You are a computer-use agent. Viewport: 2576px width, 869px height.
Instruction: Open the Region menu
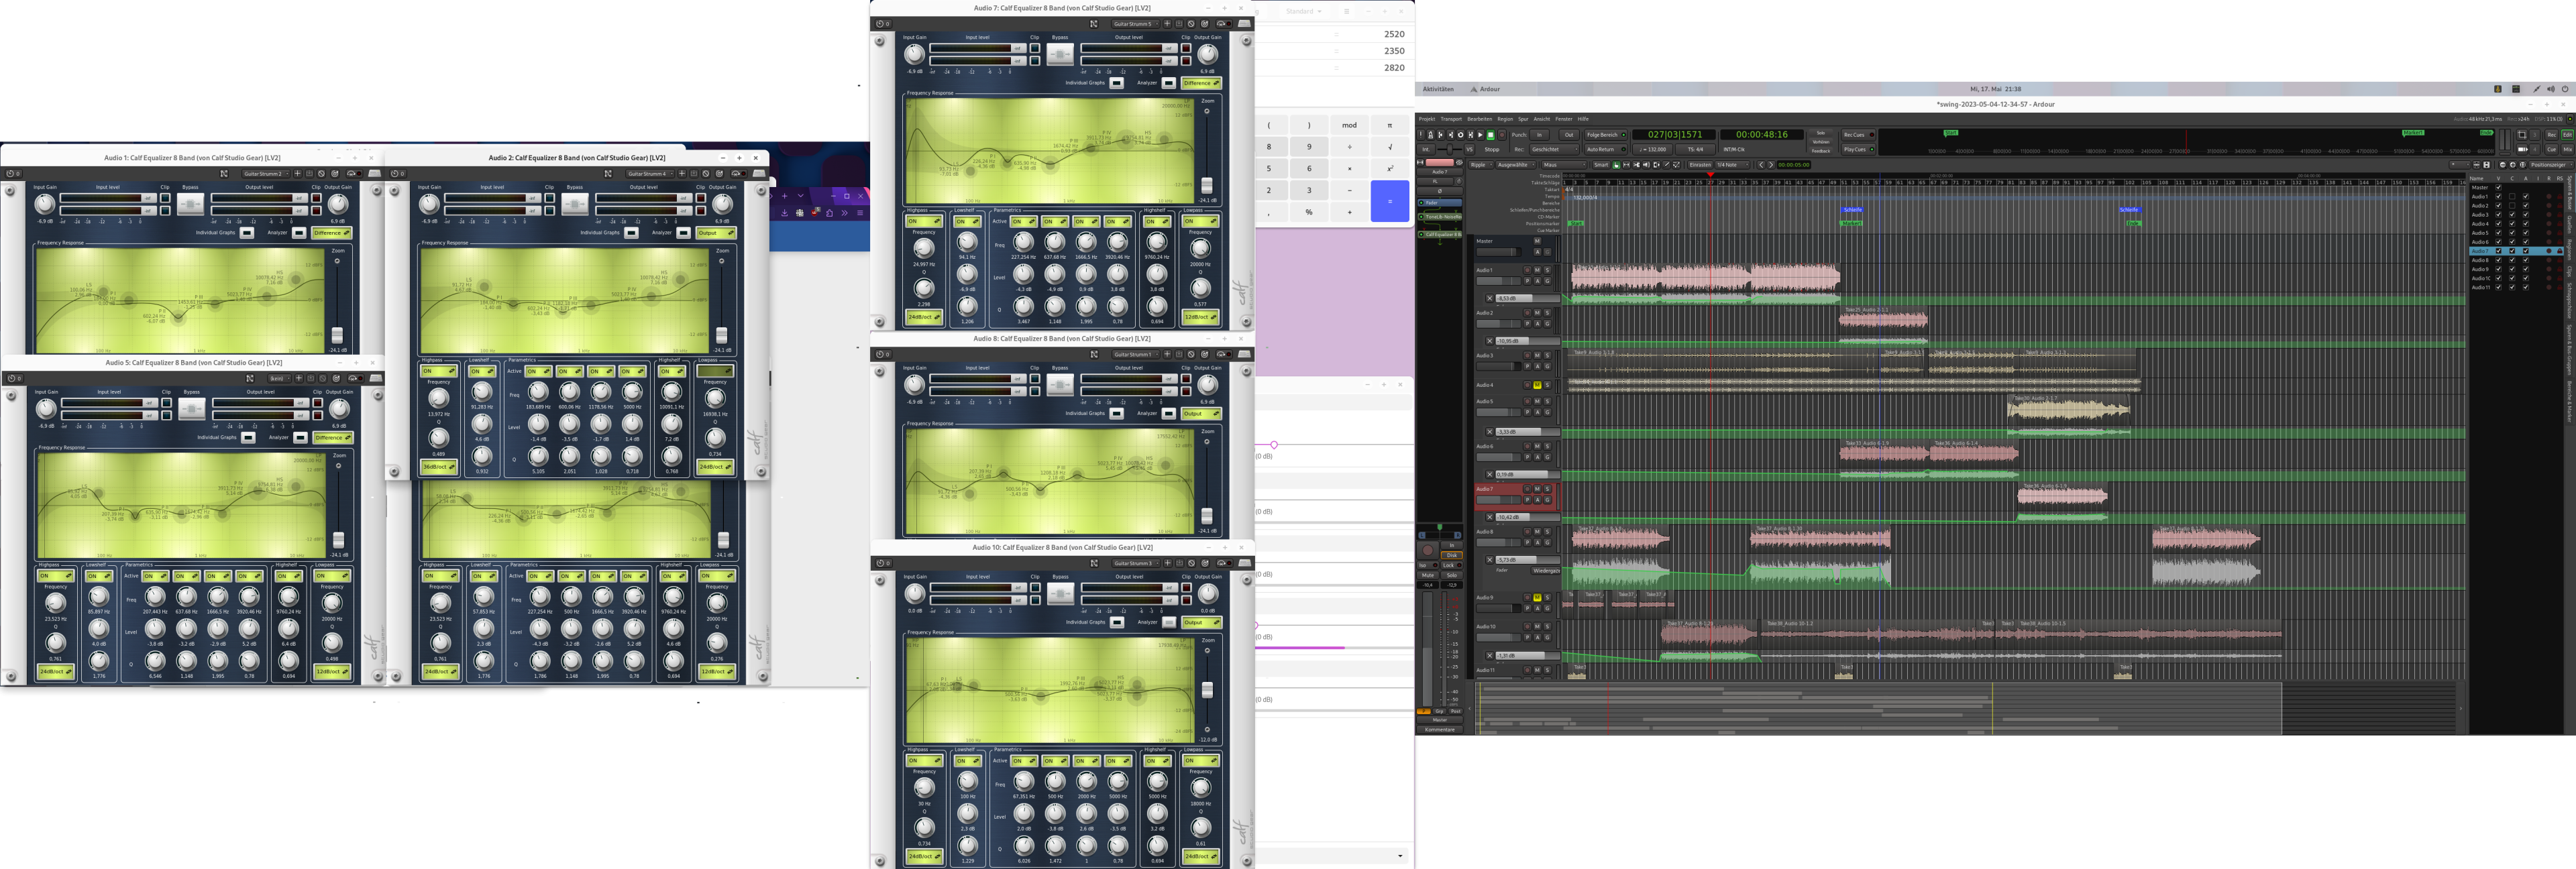tap(1505, 119)
